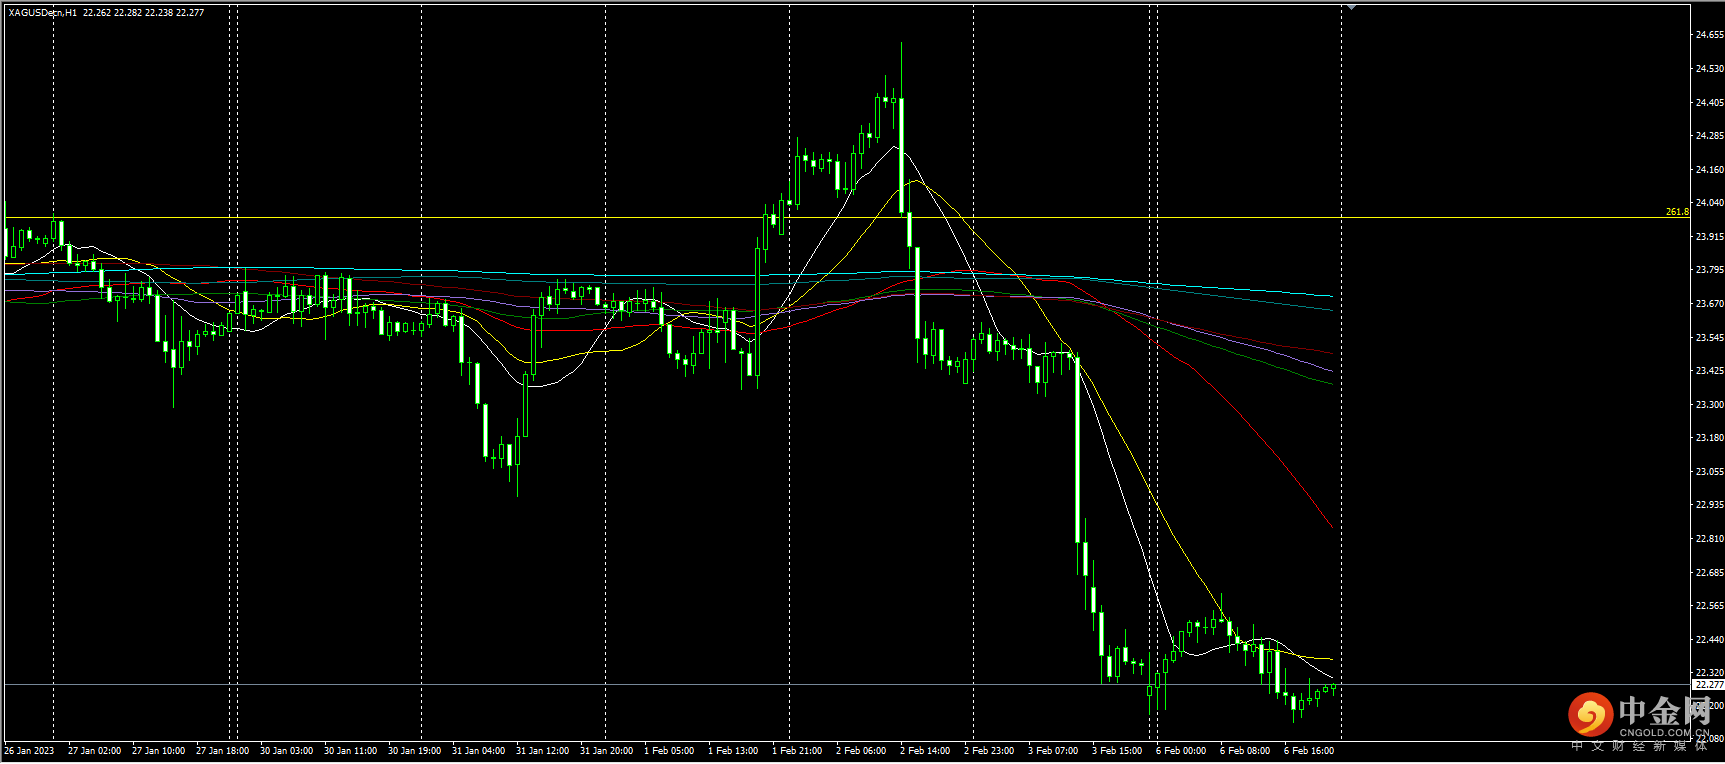Click the 6 Feb 16:00 time label

click(1308, 751)
